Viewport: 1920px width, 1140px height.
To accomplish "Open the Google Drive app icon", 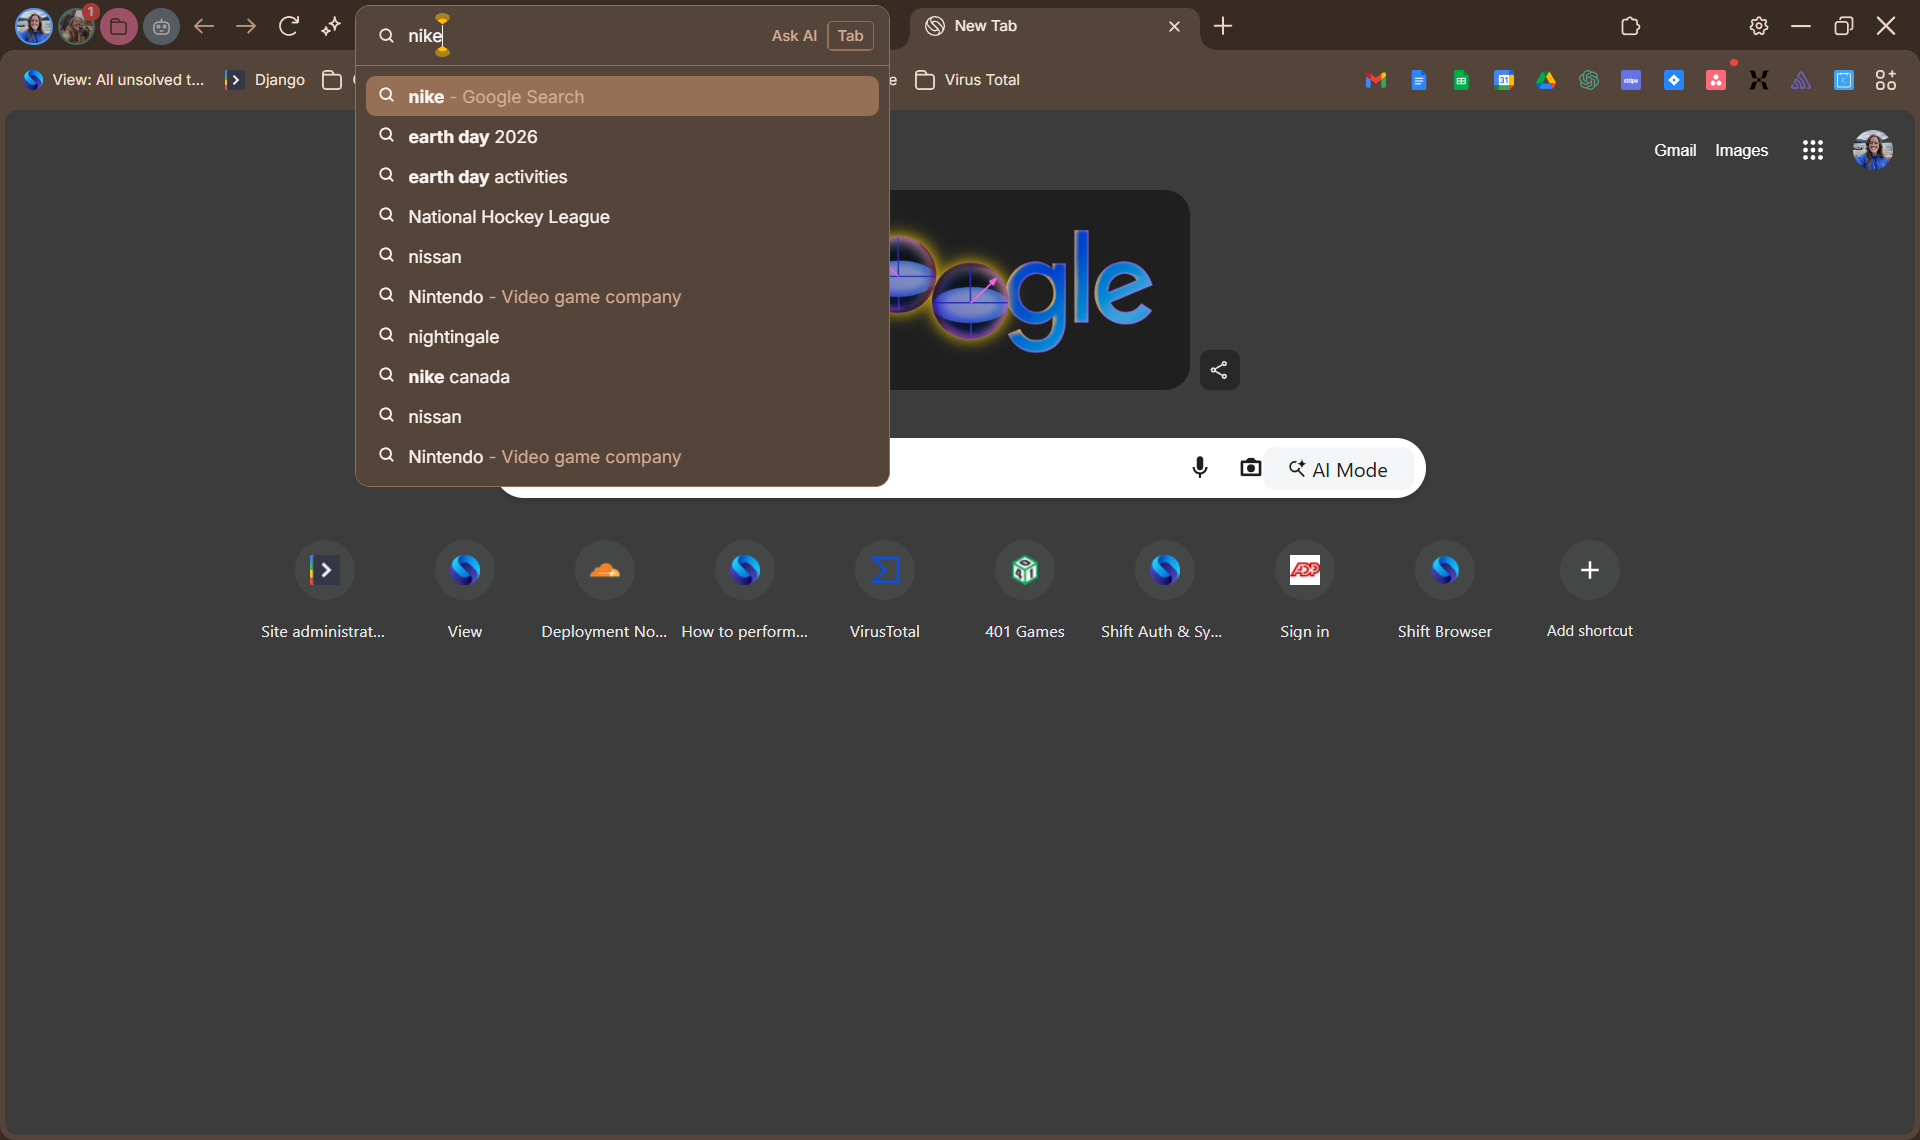I will click(1546, 80).
